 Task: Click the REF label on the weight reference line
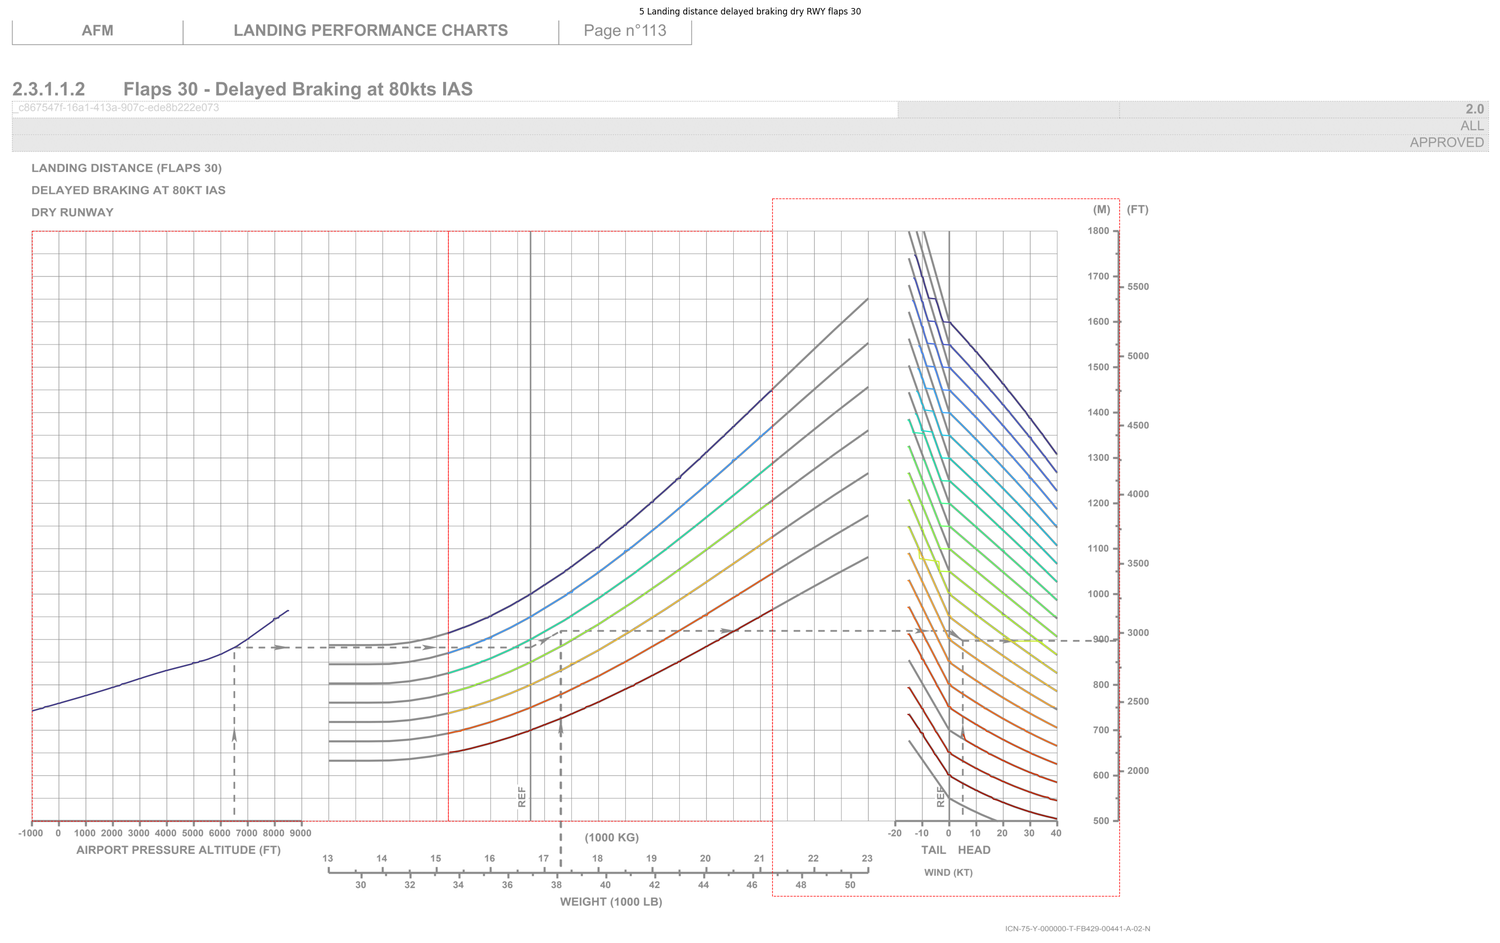tap(522, 797)
